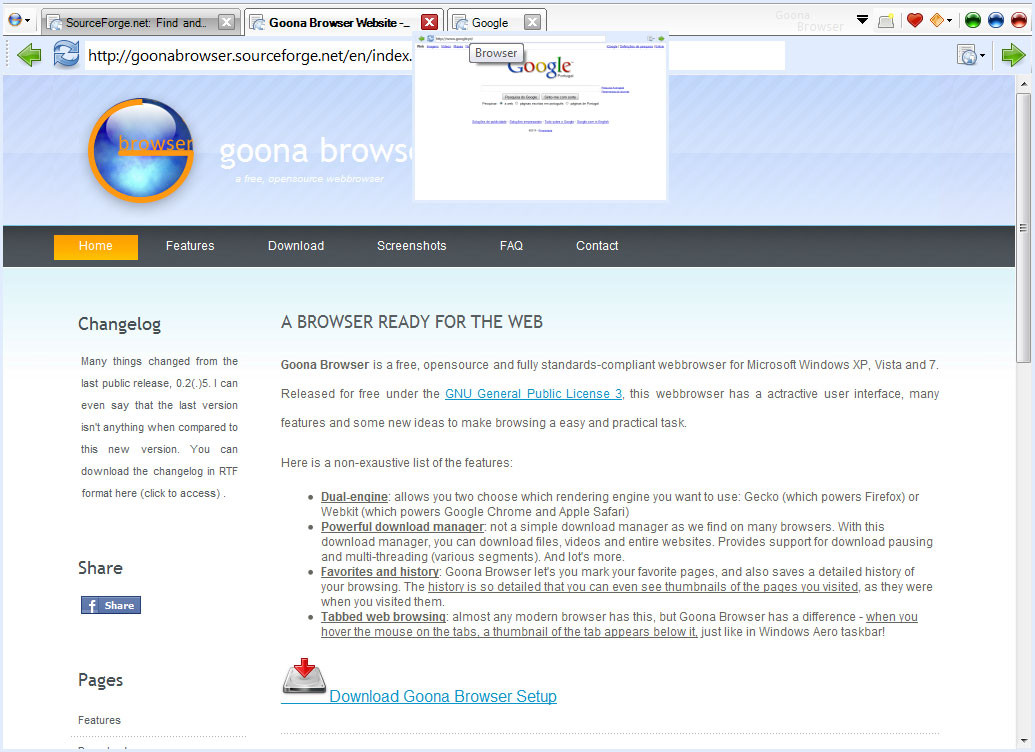
Task: Open the Screenshots navigation item
Action: (412, 246)
